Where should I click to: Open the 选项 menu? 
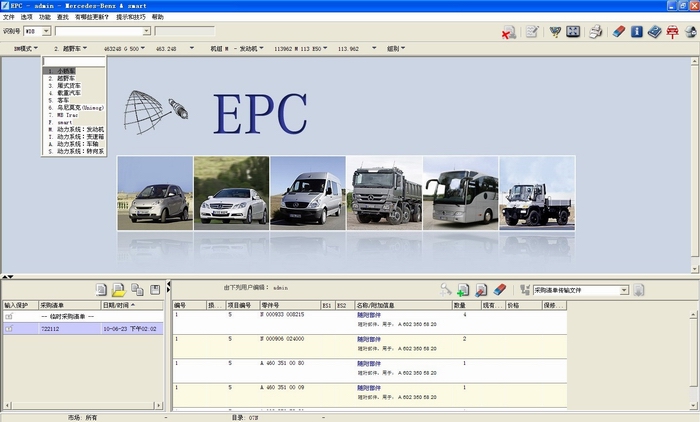pos(26,17)
